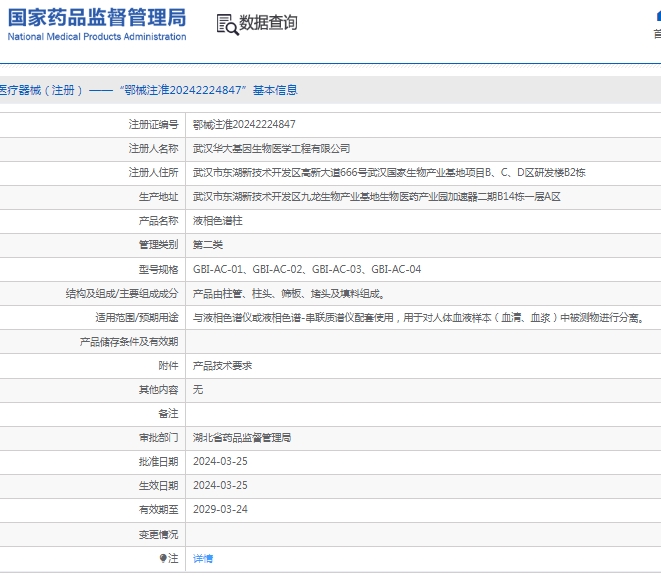Click 生效日期 value 2024-03-25
This screenshot has height=581, width=661.
click(x=220, y=485)
